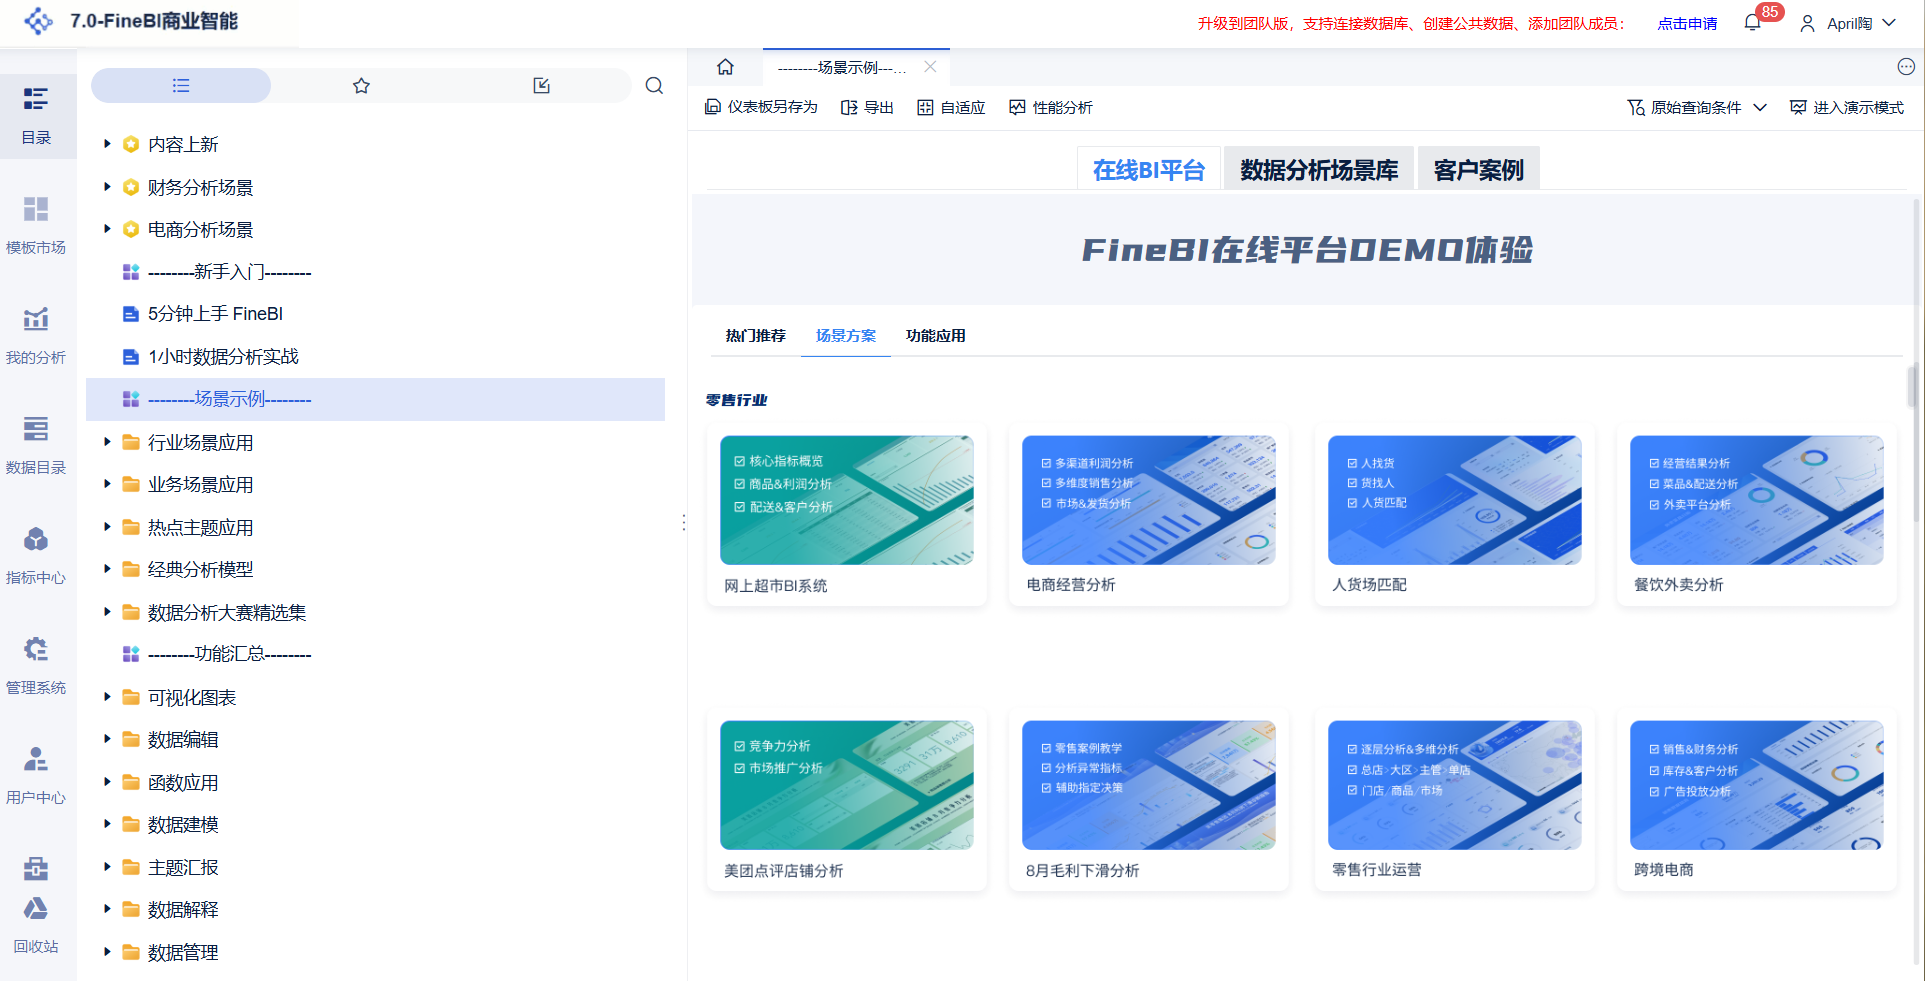This screenshot has width=1925, height=981.
Task: Expand the 电商分析场景 tree node
Action: 107,229
